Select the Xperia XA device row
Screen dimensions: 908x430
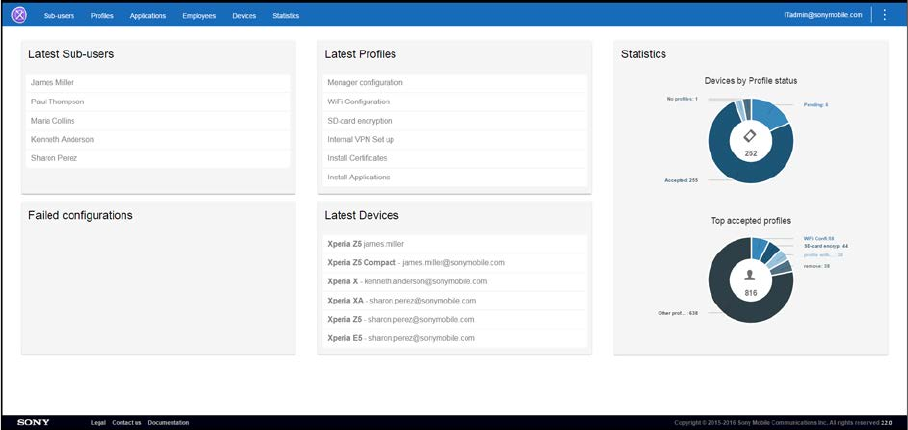(x=455, y=301)
